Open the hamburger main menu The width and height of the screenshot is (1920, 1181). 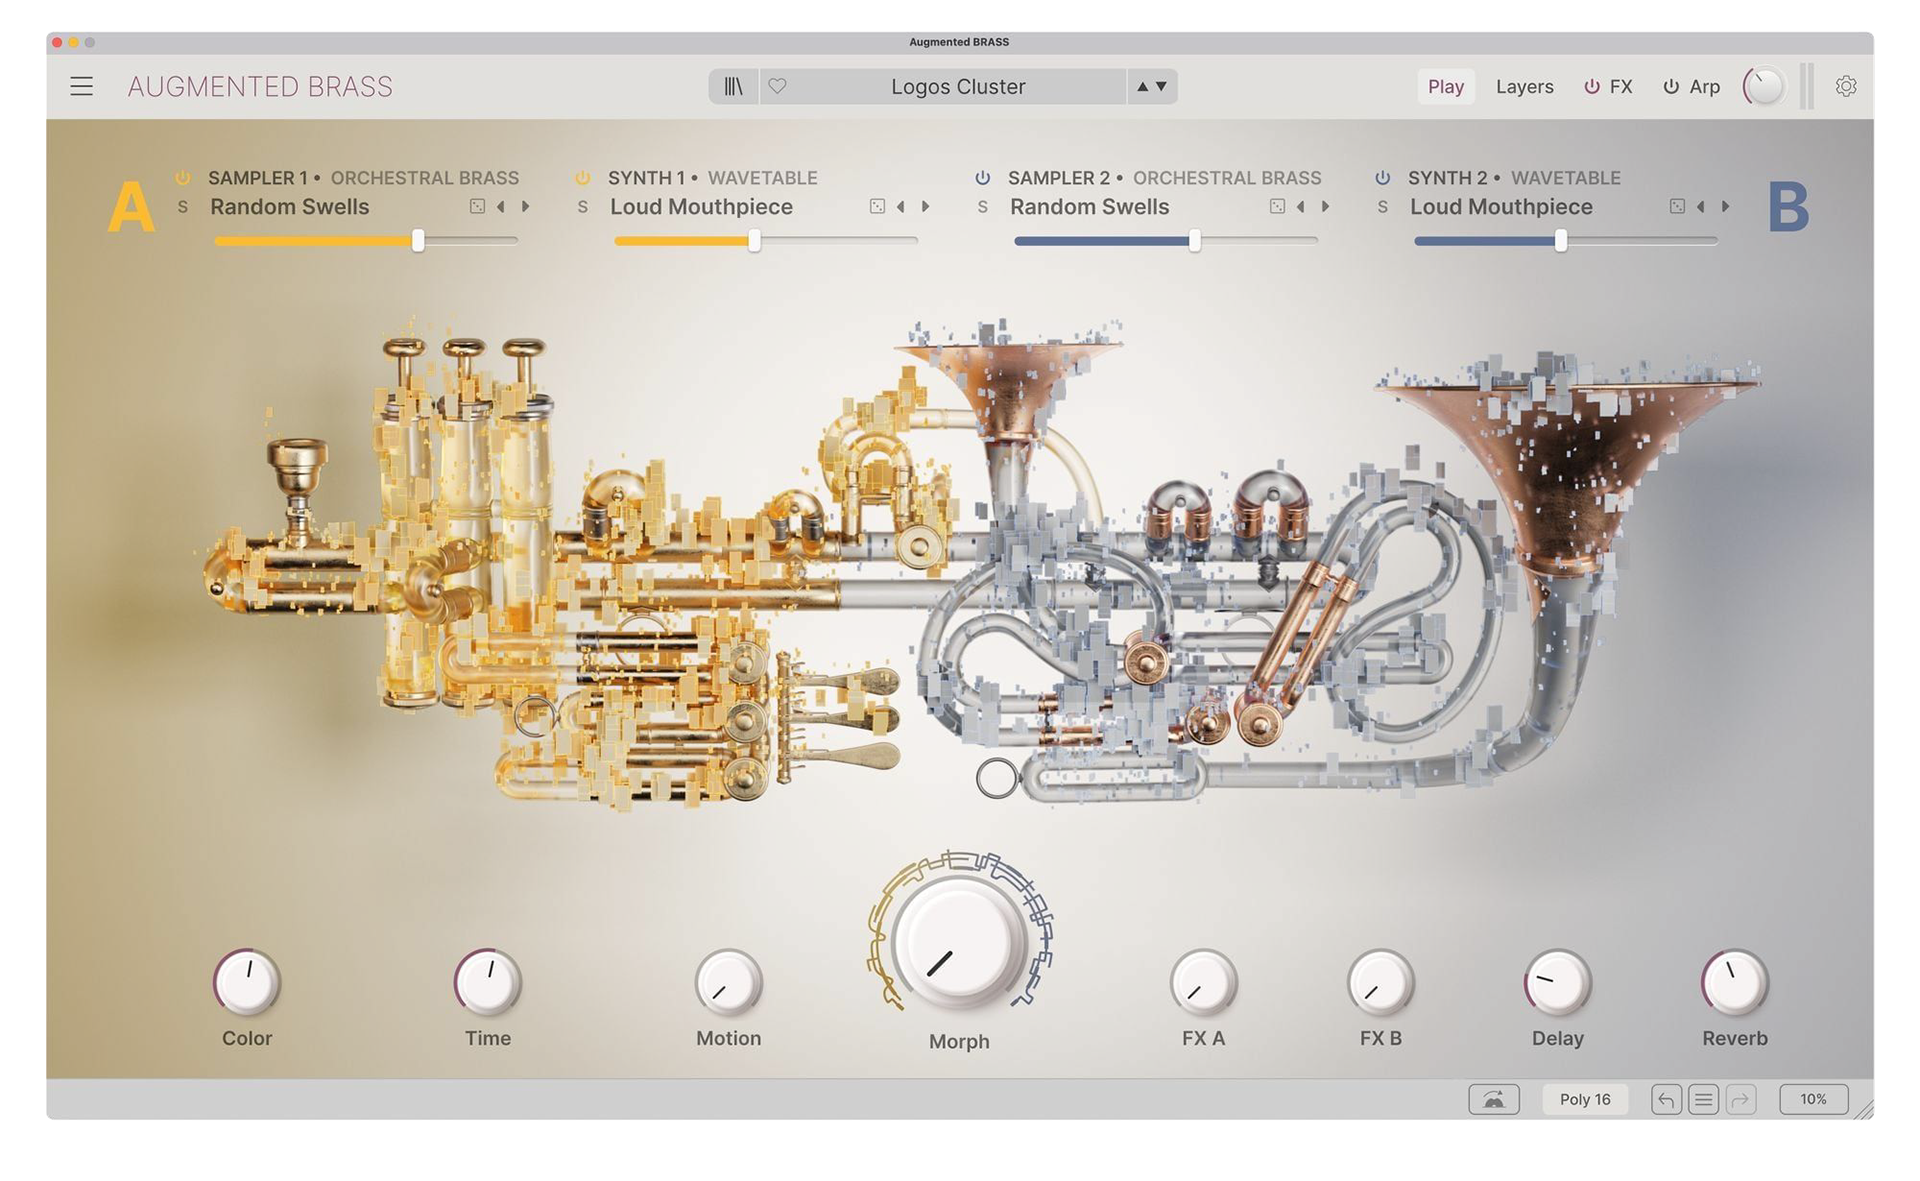click(82, 87)
